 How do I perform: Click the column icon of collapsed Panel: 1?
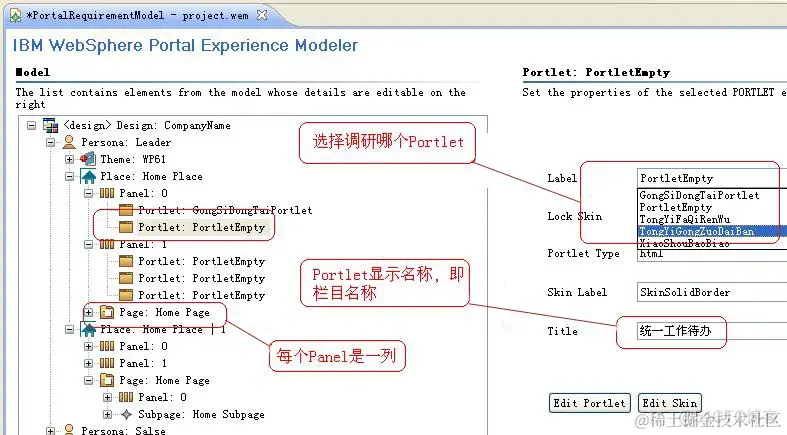(107, 364)
